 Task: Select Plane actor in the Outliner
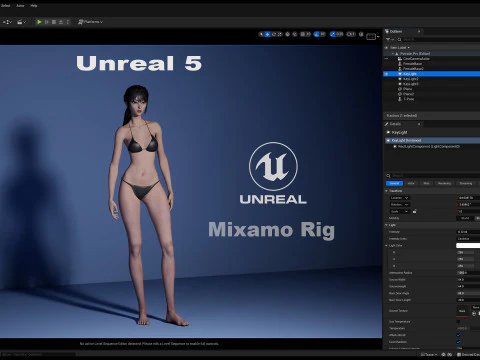pyautogui.click(x=407, y=89)
